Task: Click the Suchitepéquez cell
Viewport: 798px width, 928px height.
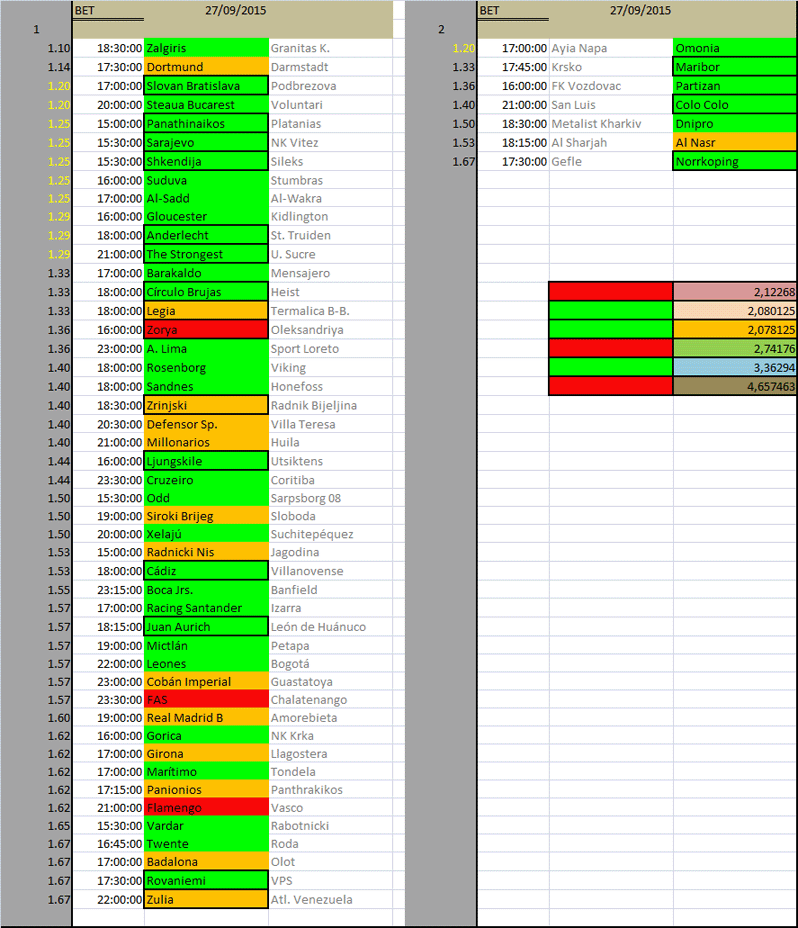Action: [x=330, y=534]
